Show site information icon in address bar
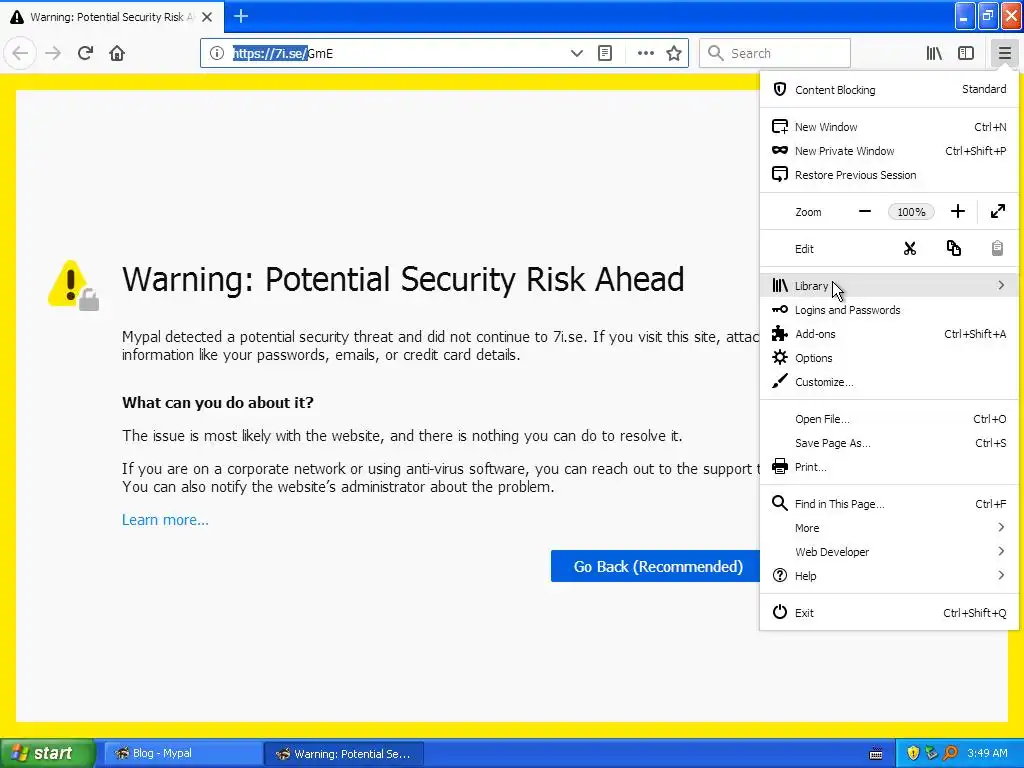1024x768 pixels. (x=217, y=53)
